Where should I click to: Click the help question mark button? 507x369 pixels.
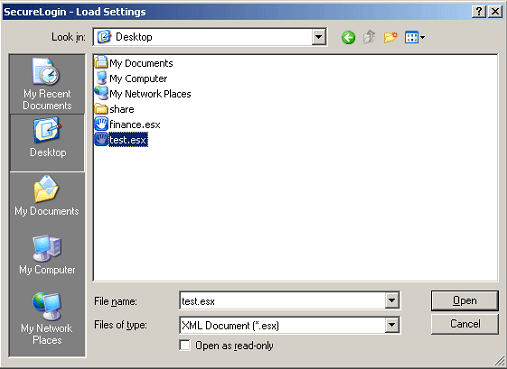pos(479,12)
